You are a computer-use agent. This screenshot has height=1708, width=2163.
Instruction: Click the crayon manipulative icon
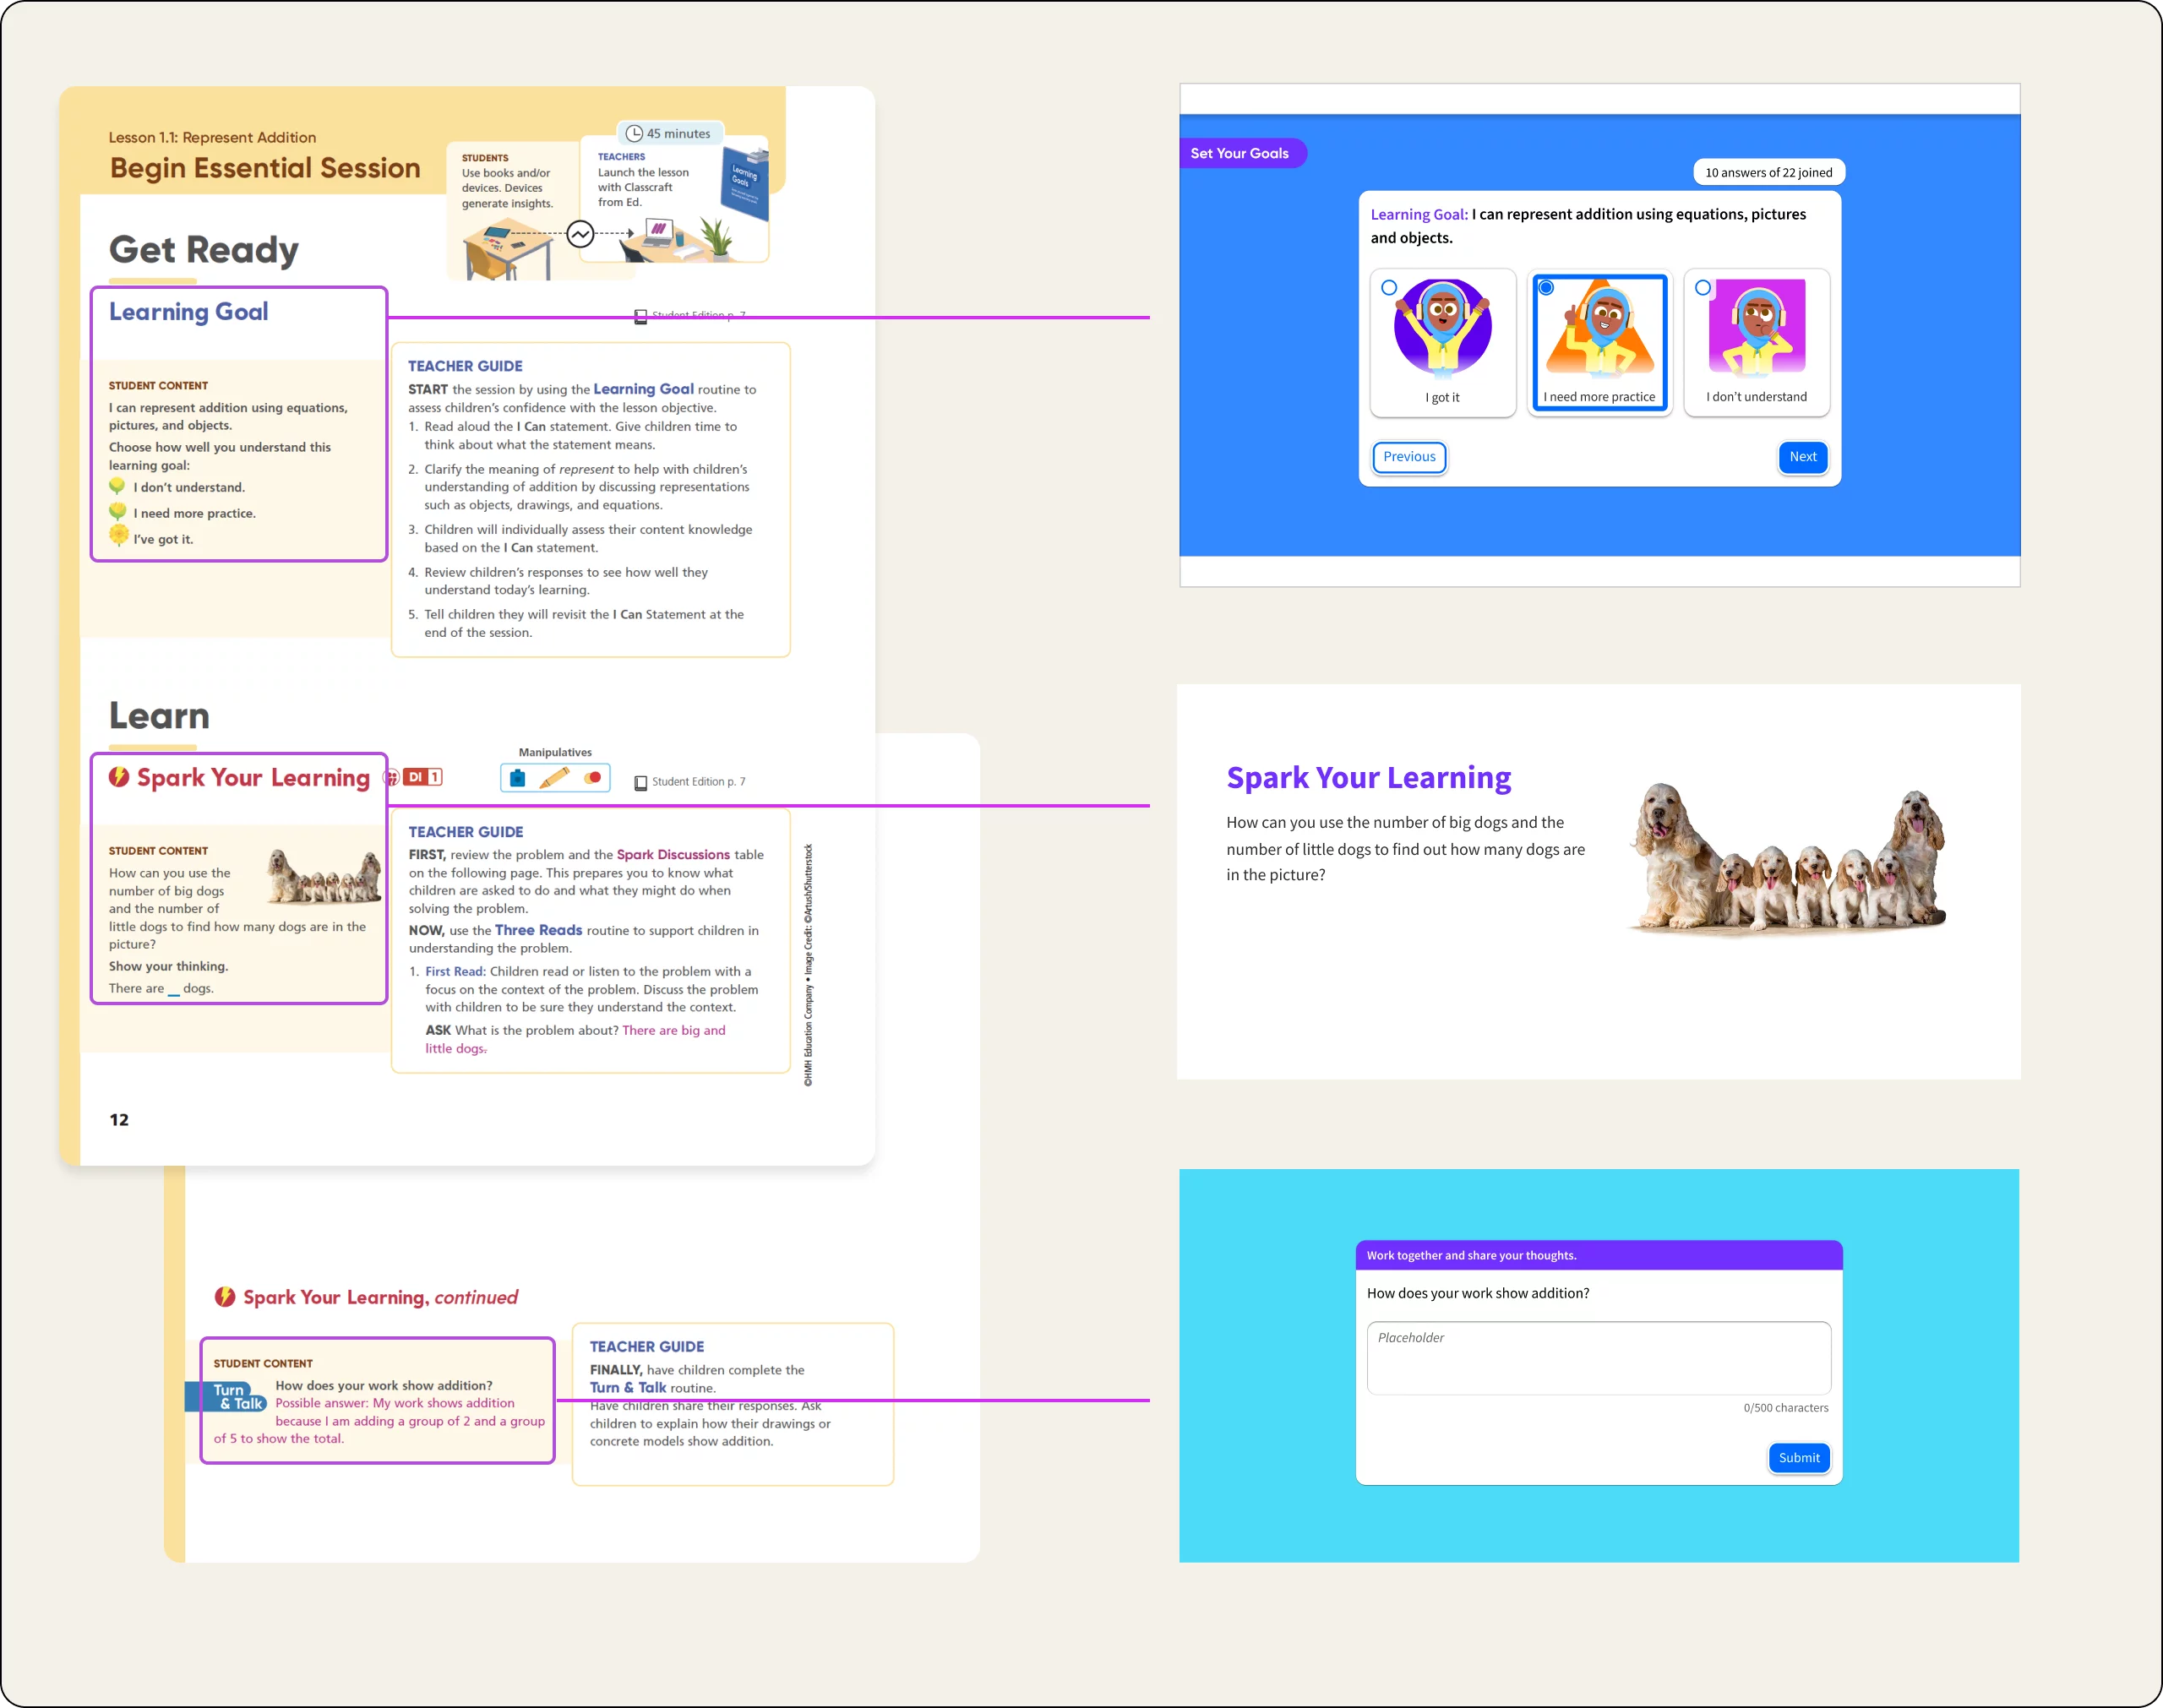tap(554, 778)
